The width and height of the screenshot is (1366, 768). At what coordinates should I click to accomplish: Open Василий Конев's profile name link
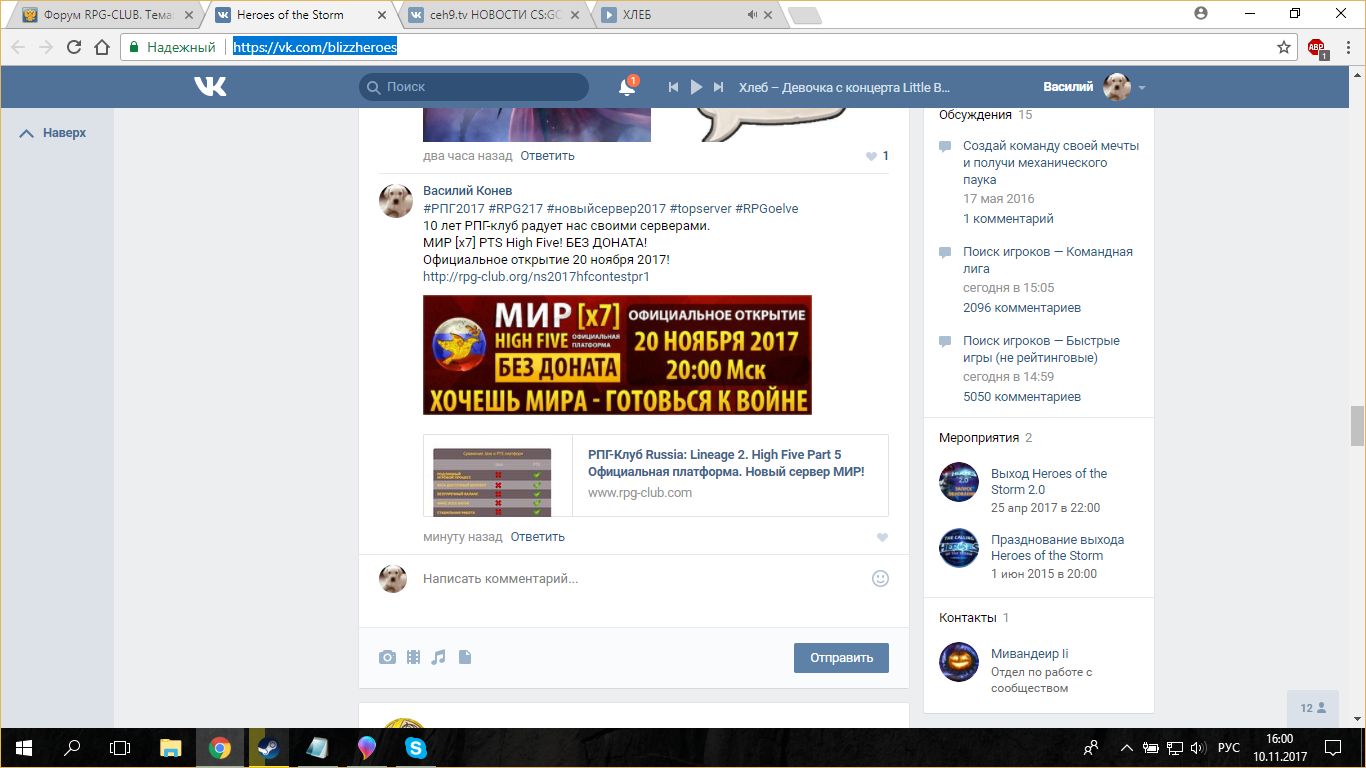(x=467, y=191)
